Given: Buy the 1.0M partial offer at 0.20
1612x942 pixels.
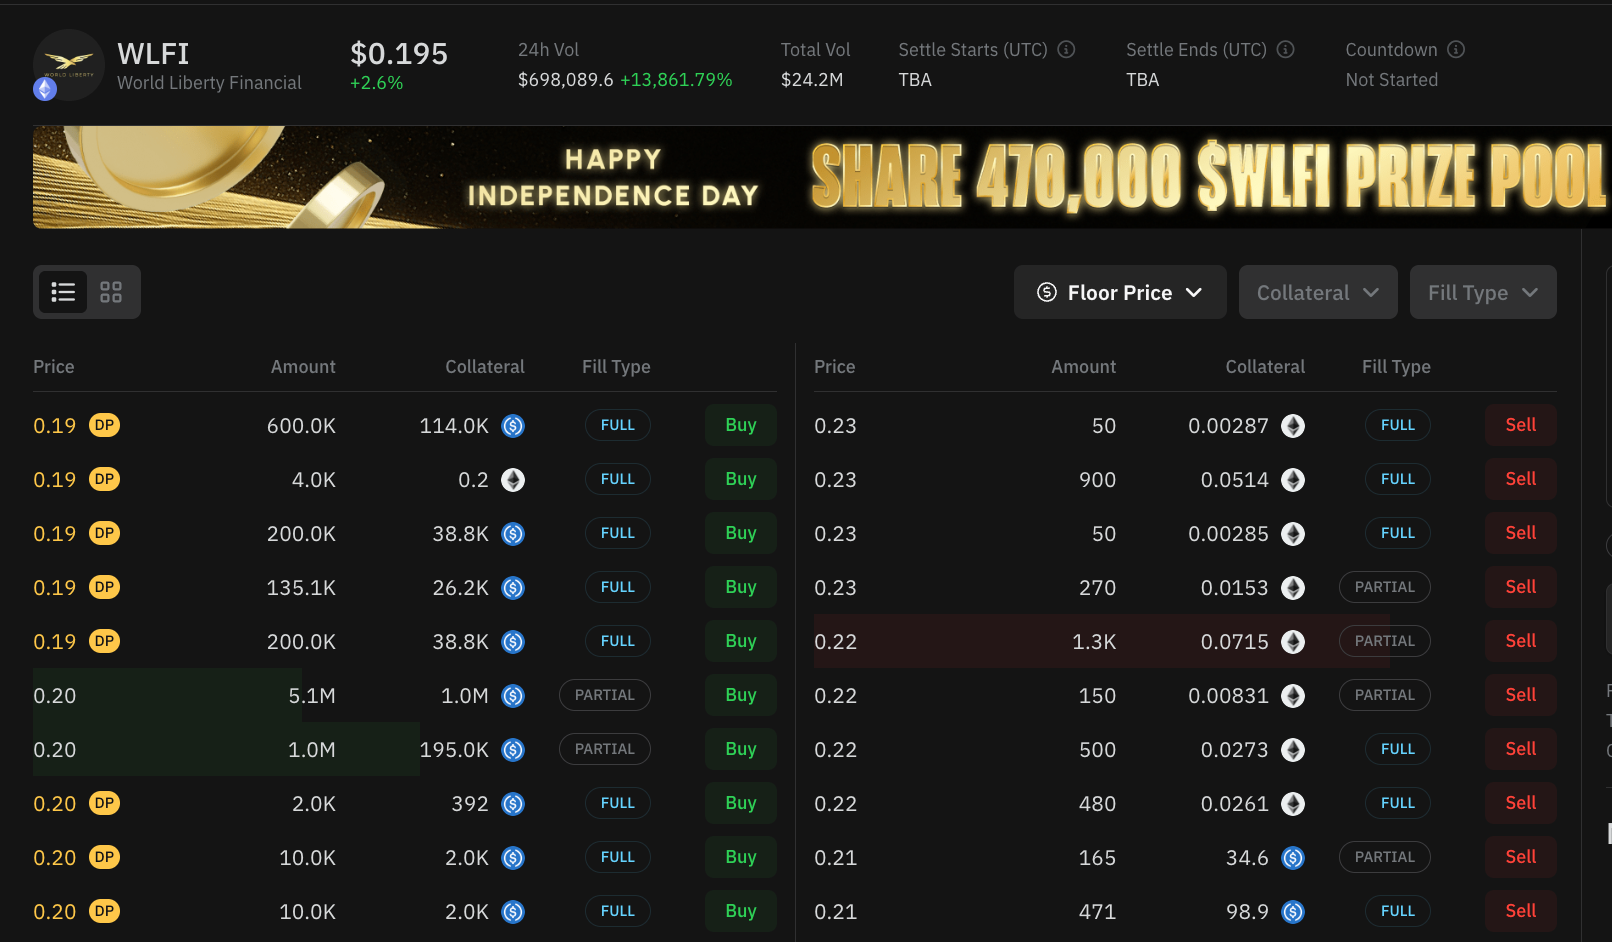Looking at the screenshot, I should coord(741,749).
